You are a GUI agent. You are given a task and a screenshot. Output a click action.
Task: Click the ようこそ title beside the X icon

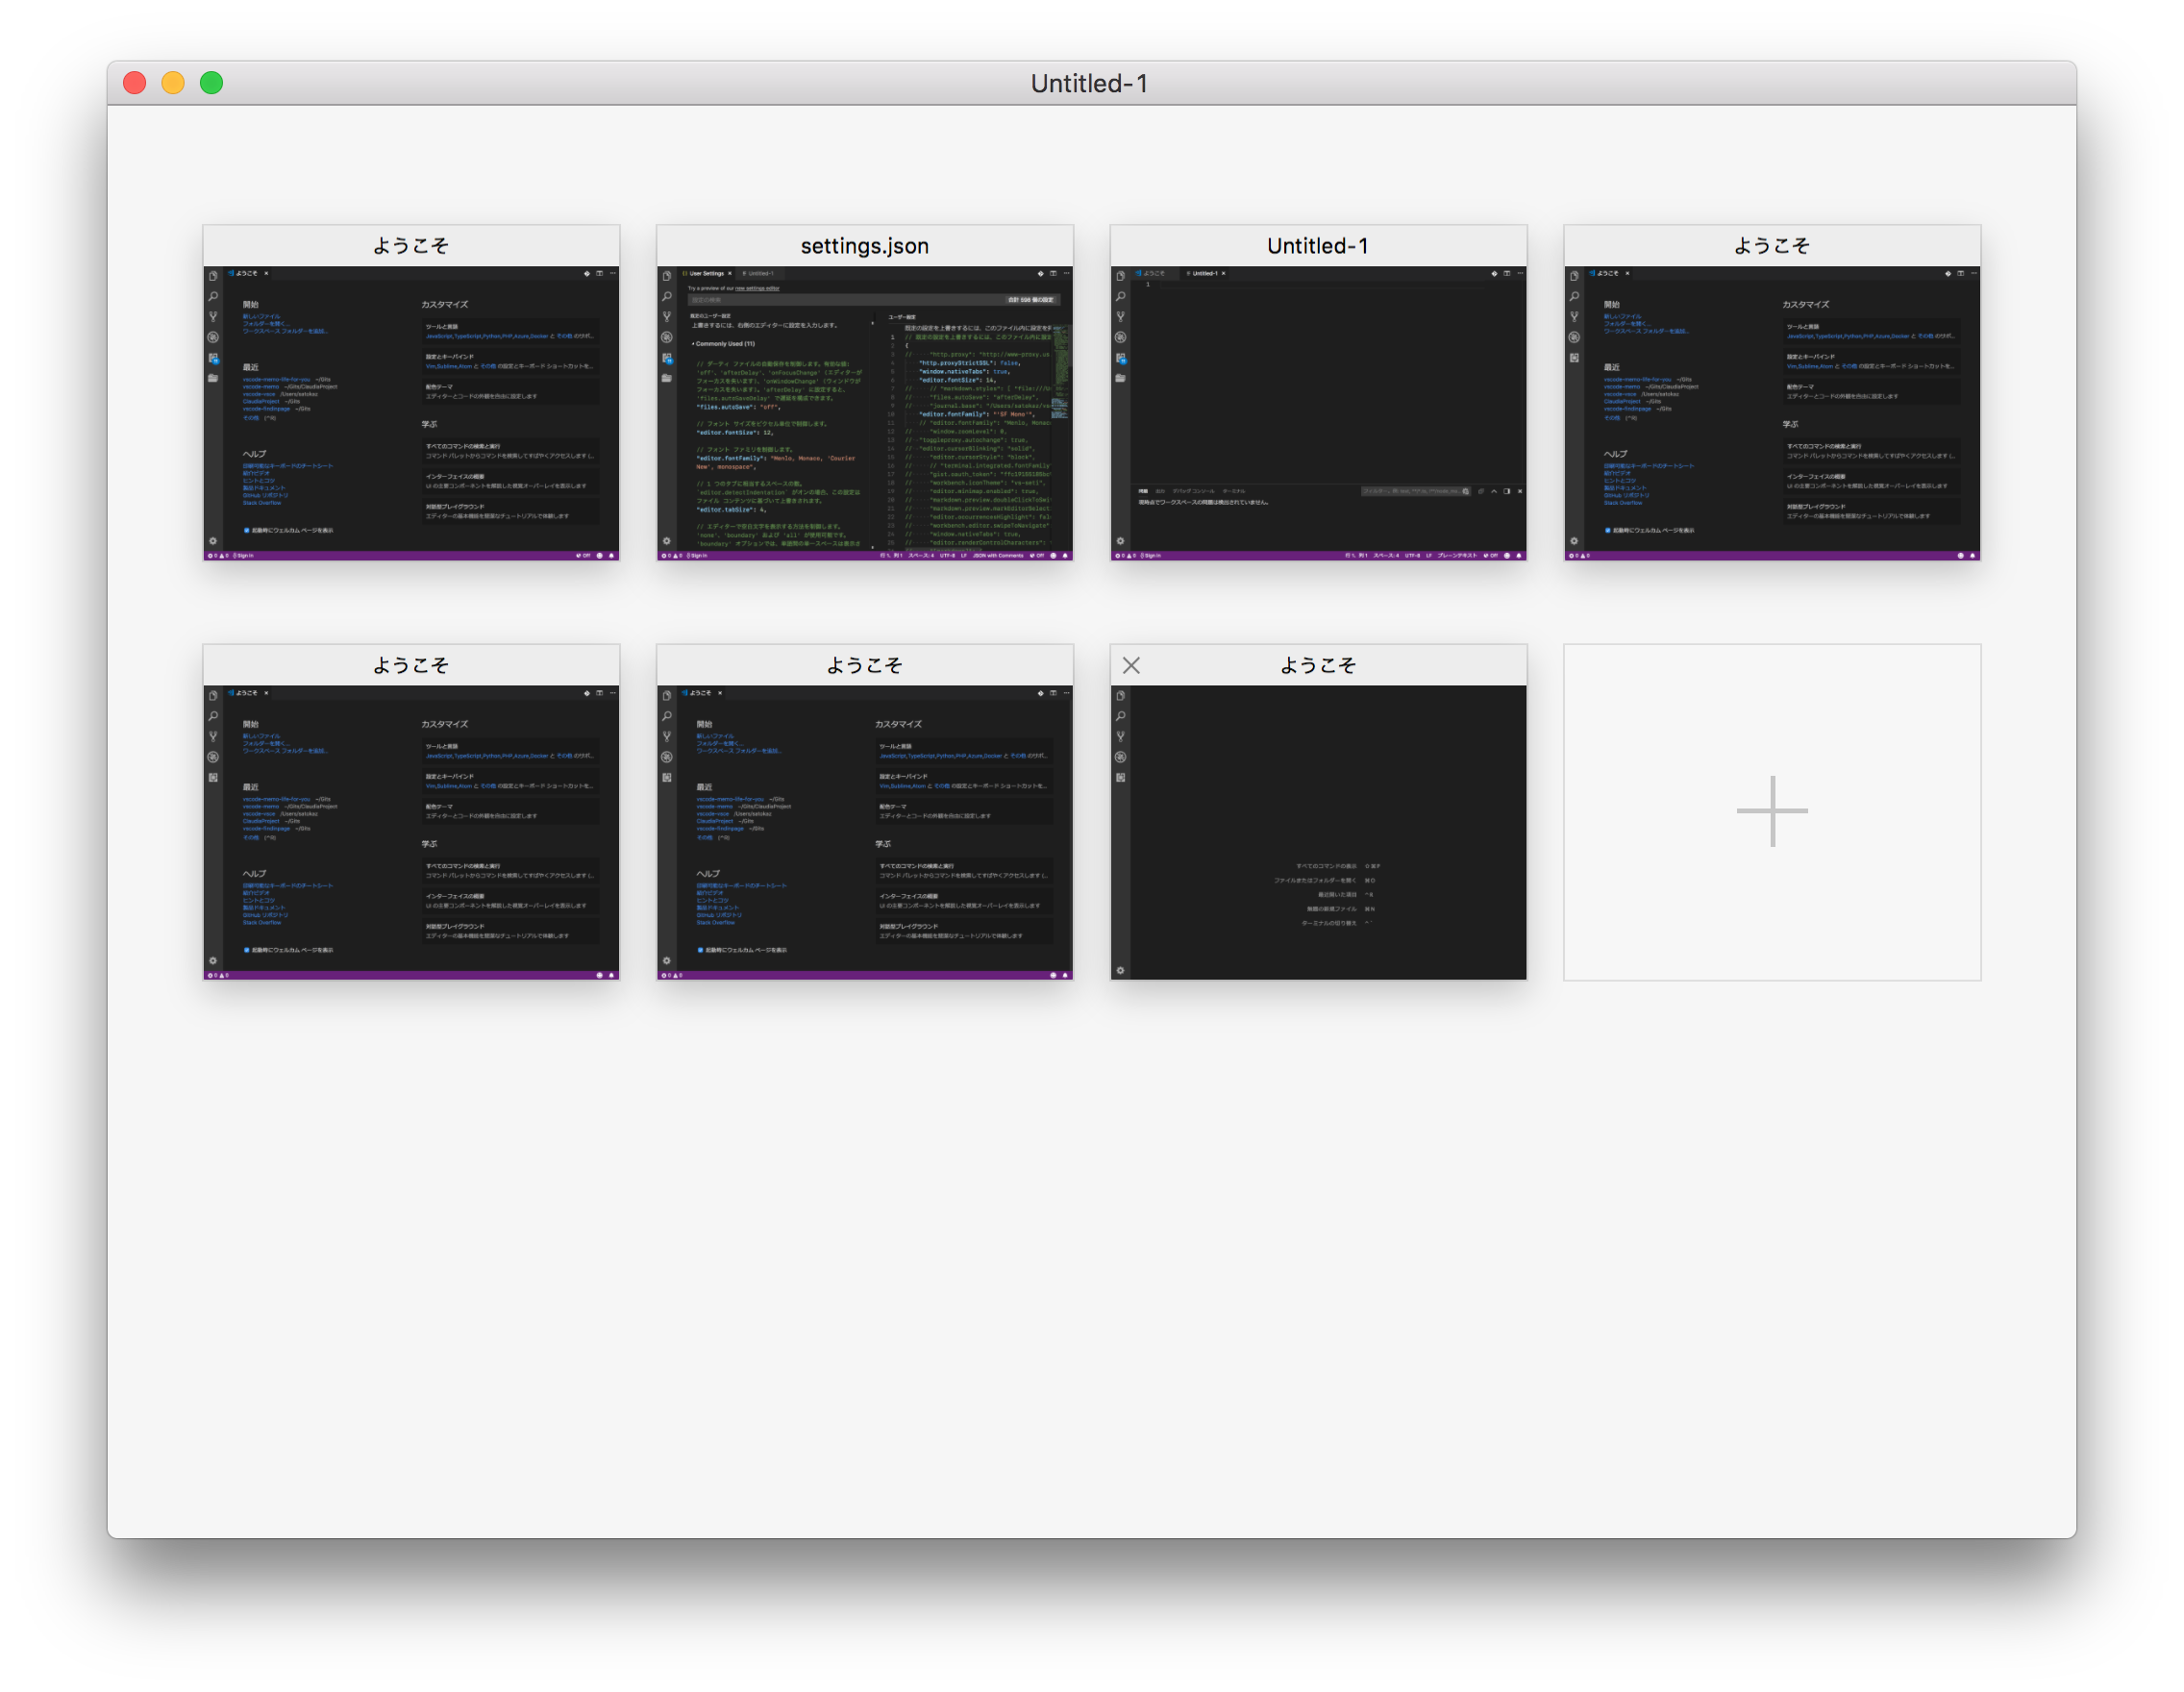coord(1318,665)
